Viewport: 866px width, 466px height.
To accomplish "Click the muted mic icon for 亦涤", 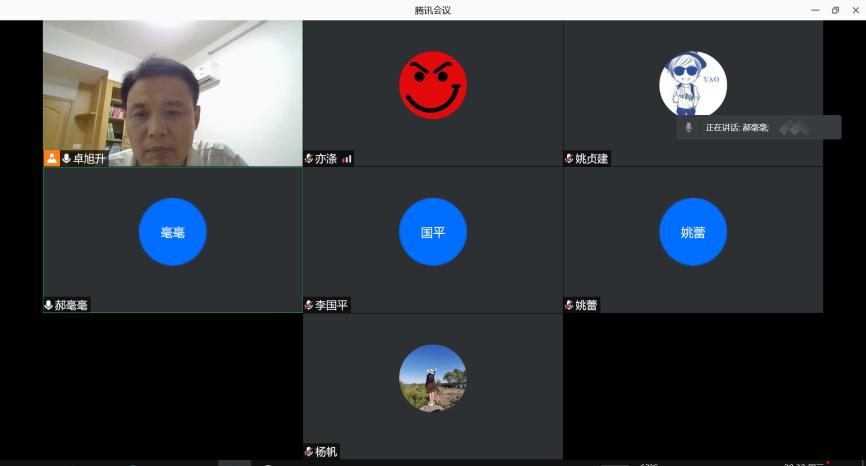I will (x=309, y=158).
